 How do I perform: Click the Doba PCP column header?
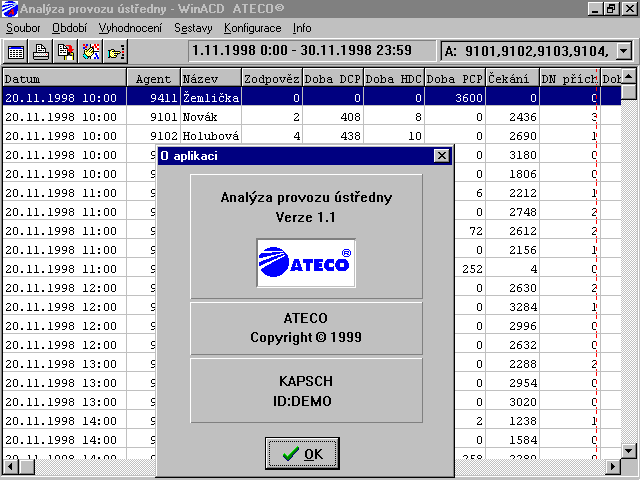click(x=455, y=78)
